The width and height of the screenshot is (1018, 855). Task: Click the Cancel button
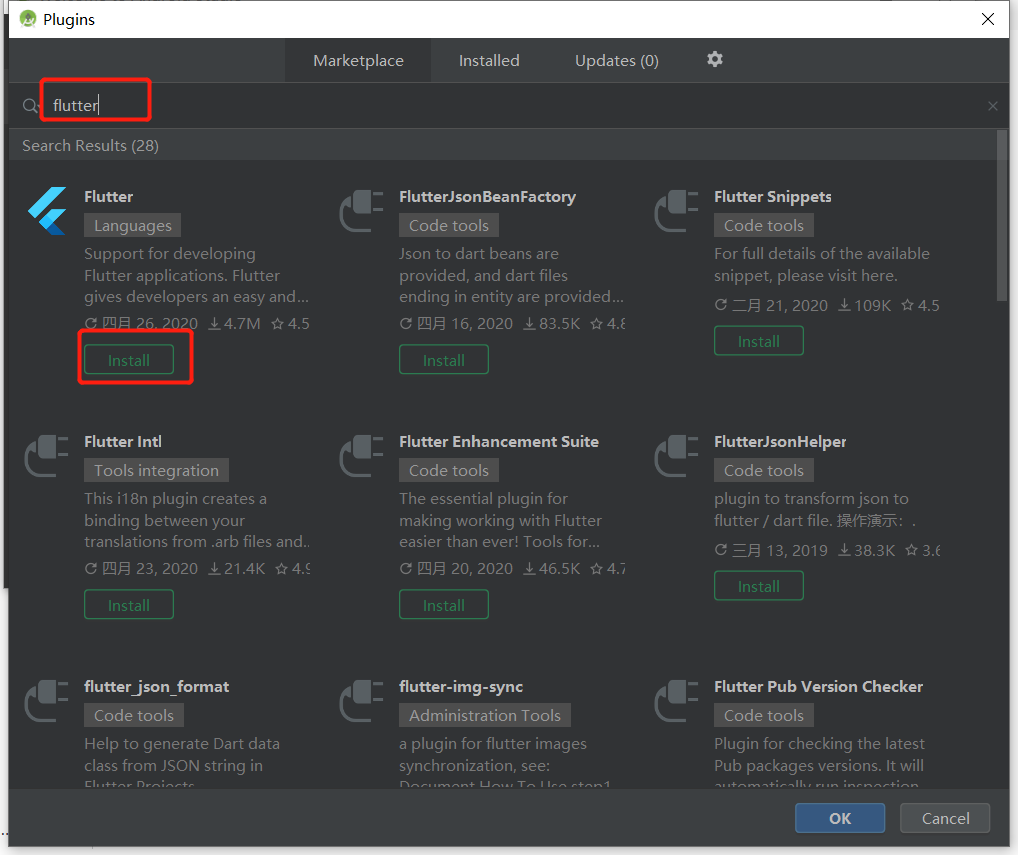[945, 818]
